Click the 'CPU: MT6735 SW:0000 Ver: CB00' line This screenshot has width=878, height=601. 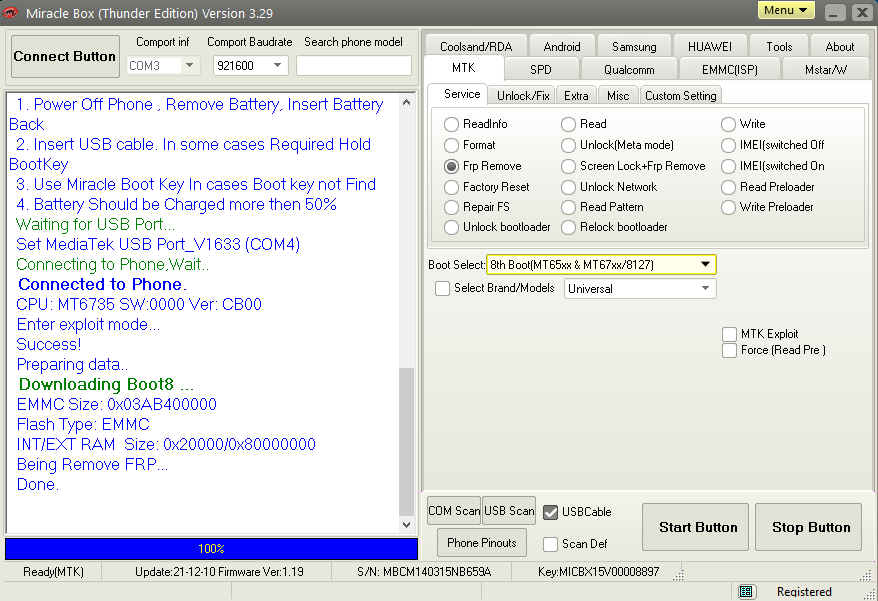click(139, 305)
